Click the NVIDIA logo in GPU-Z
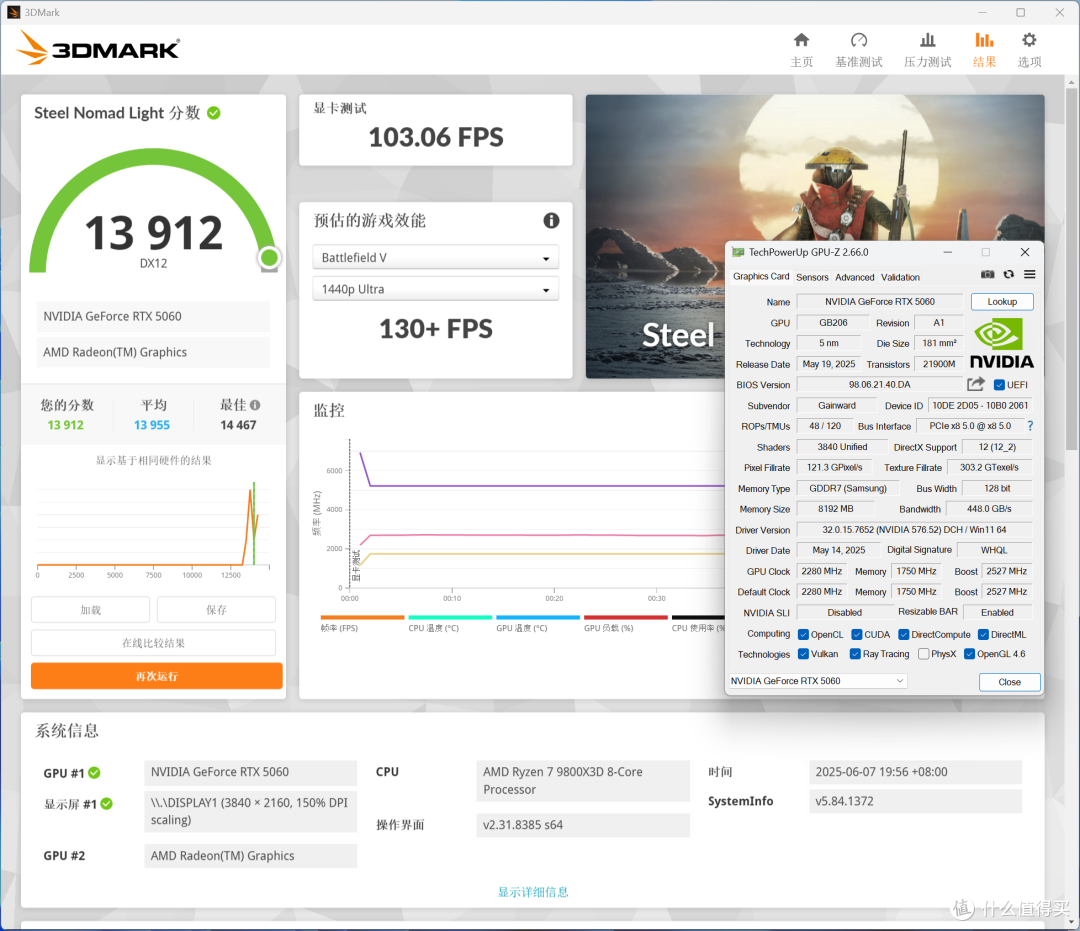The height and width of the screenshot is (931, 1080). pos(1001,342)
